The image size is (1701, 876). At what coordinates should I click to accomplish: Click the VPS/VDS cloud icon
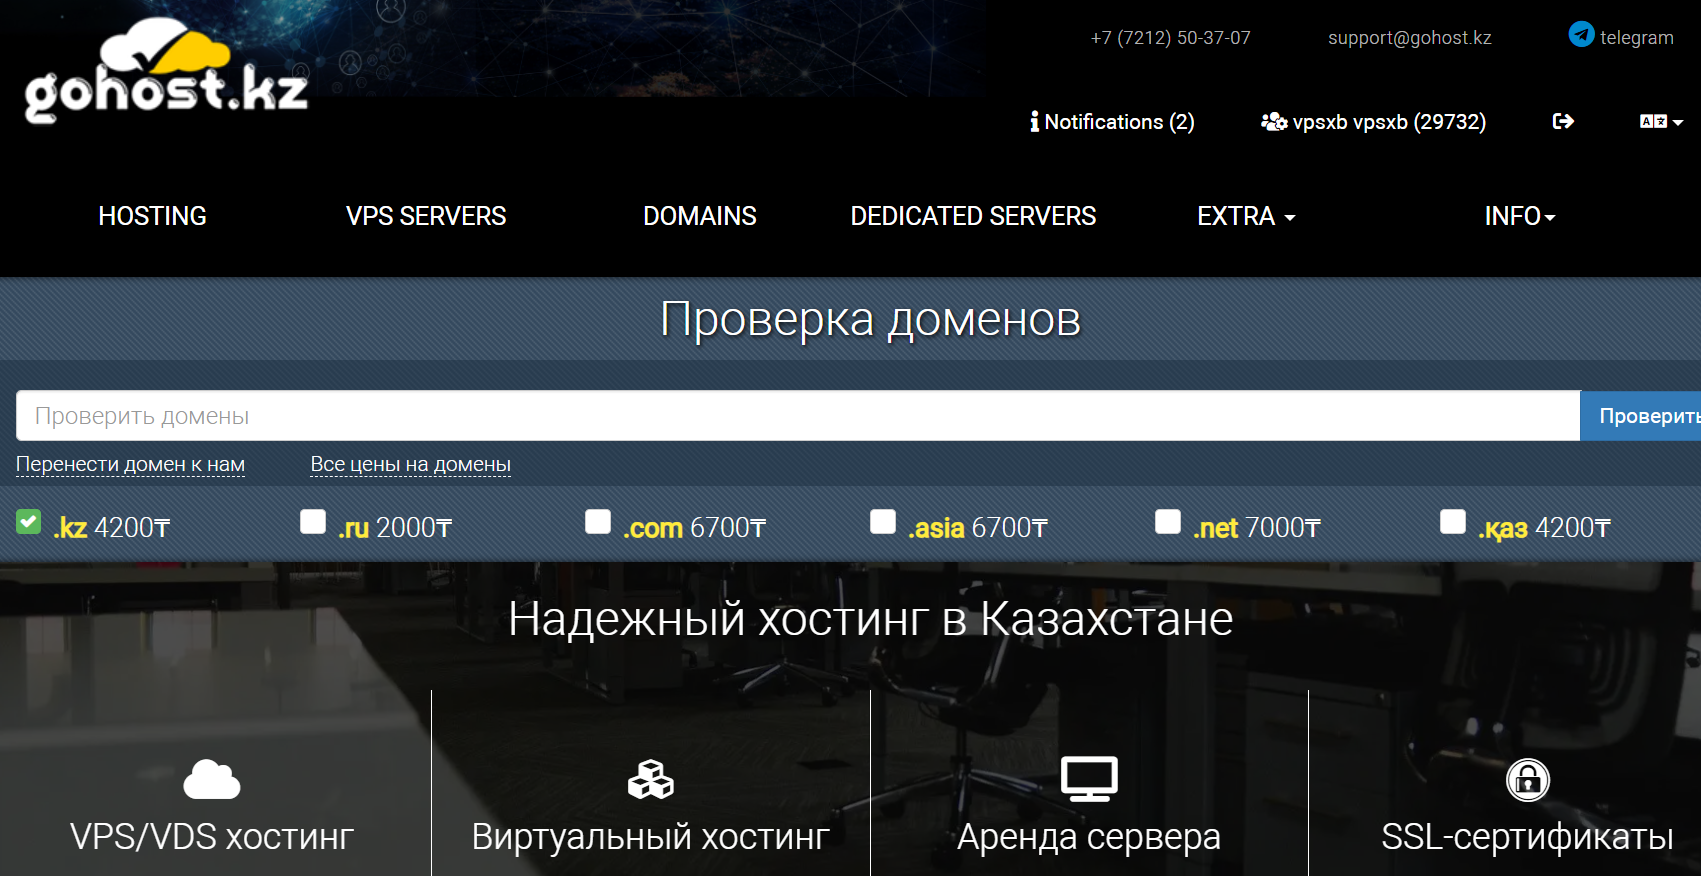(212, 780)
